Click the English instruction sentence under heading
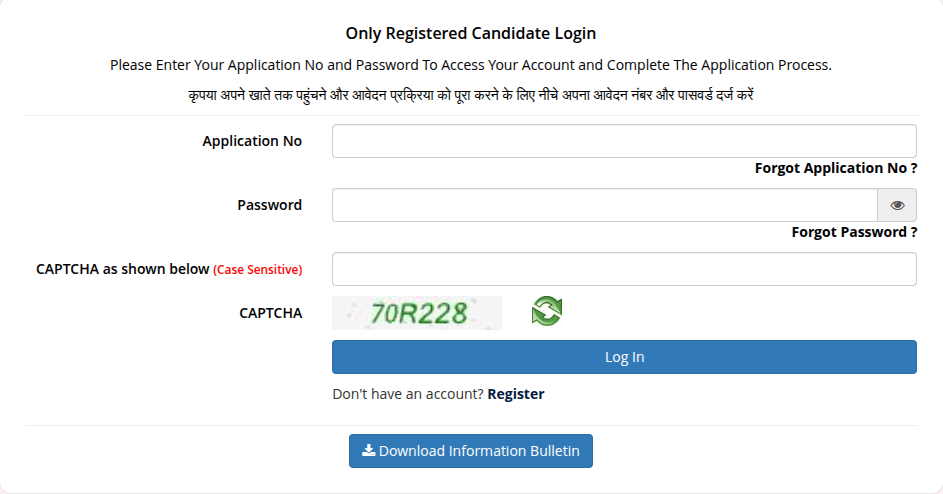Viewport: 943px width, 494px height. (x=471, y=65)
